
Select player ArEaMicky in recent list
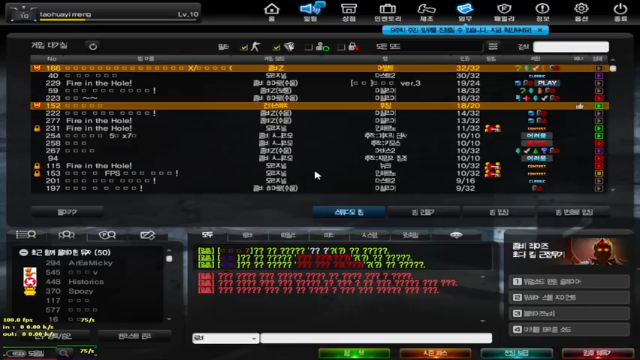pos(91,263)
